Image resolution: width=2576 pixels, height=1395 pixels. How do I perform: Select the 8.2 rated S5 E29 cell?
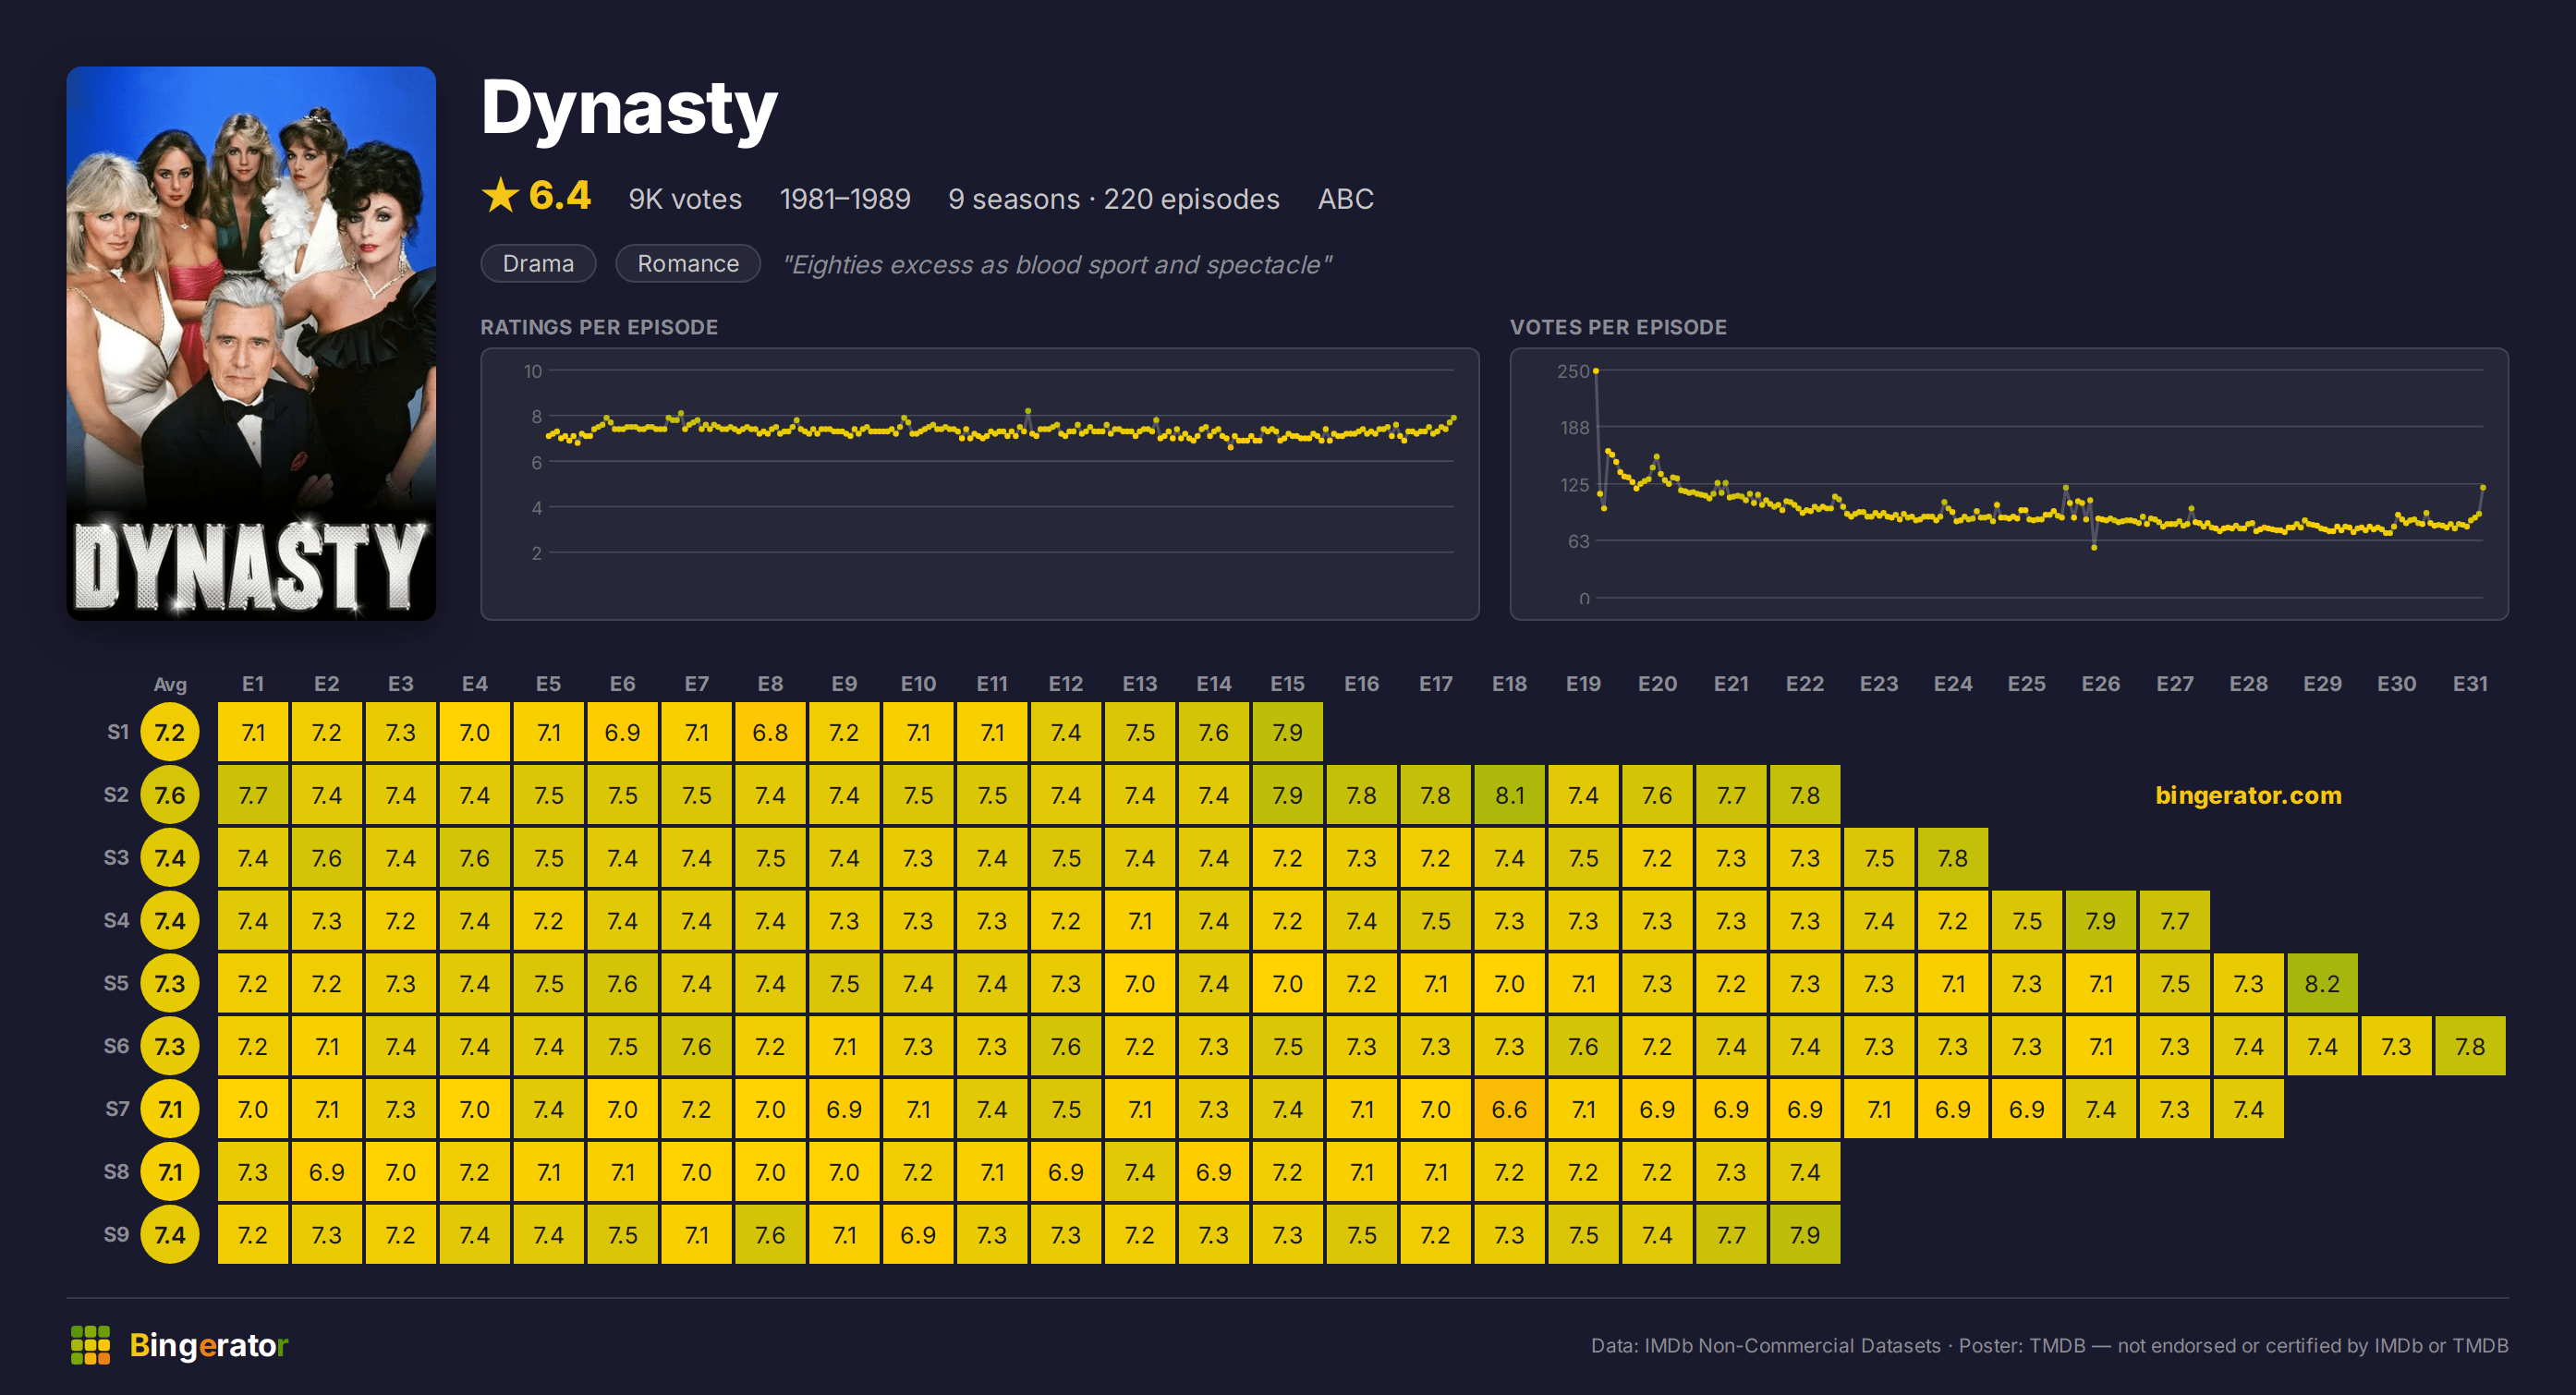point(2322,983)
